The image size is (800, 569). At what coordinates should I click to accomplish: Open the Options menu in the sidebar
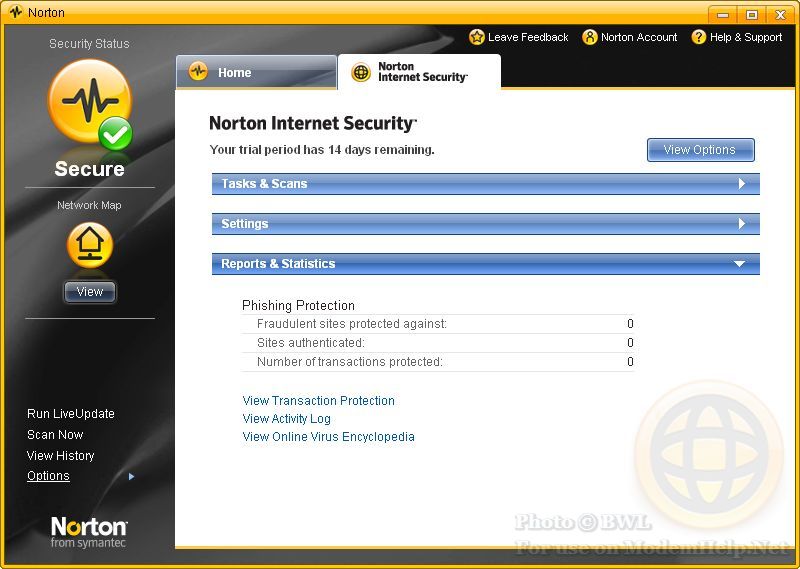point(48,476)
